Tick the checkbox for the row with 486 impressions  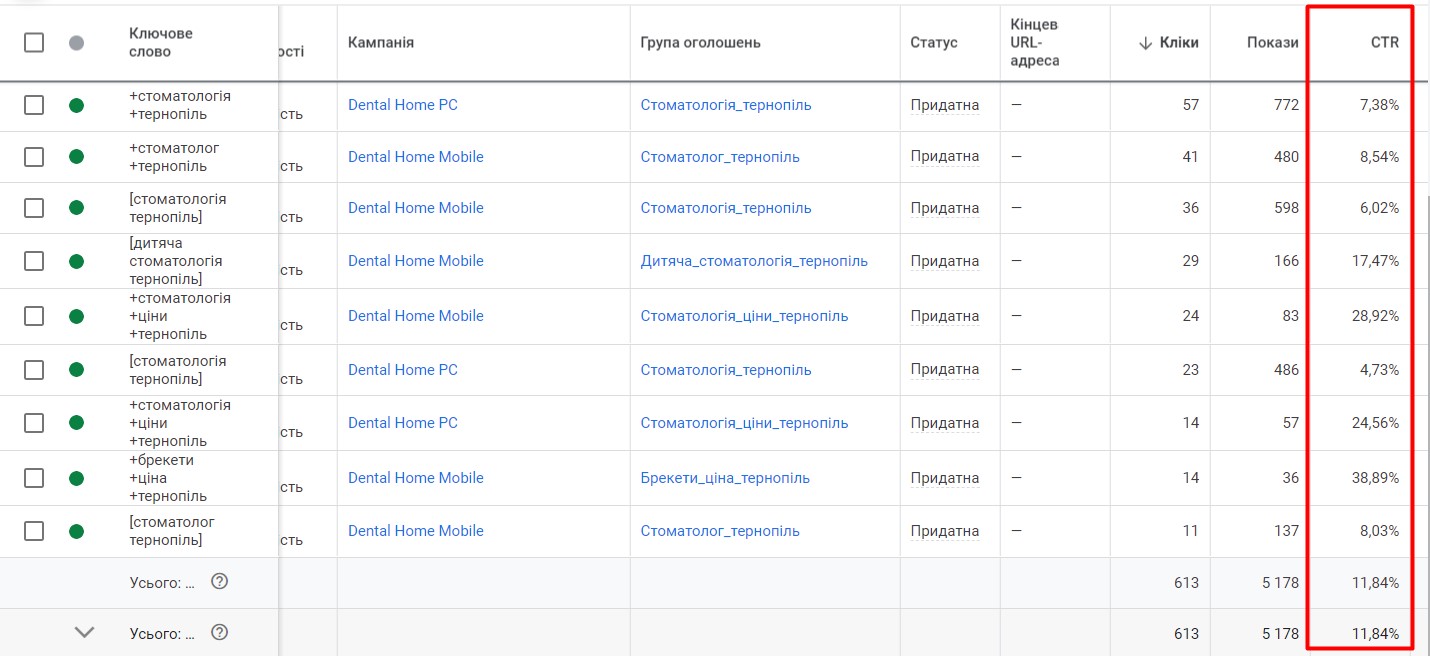34,370
